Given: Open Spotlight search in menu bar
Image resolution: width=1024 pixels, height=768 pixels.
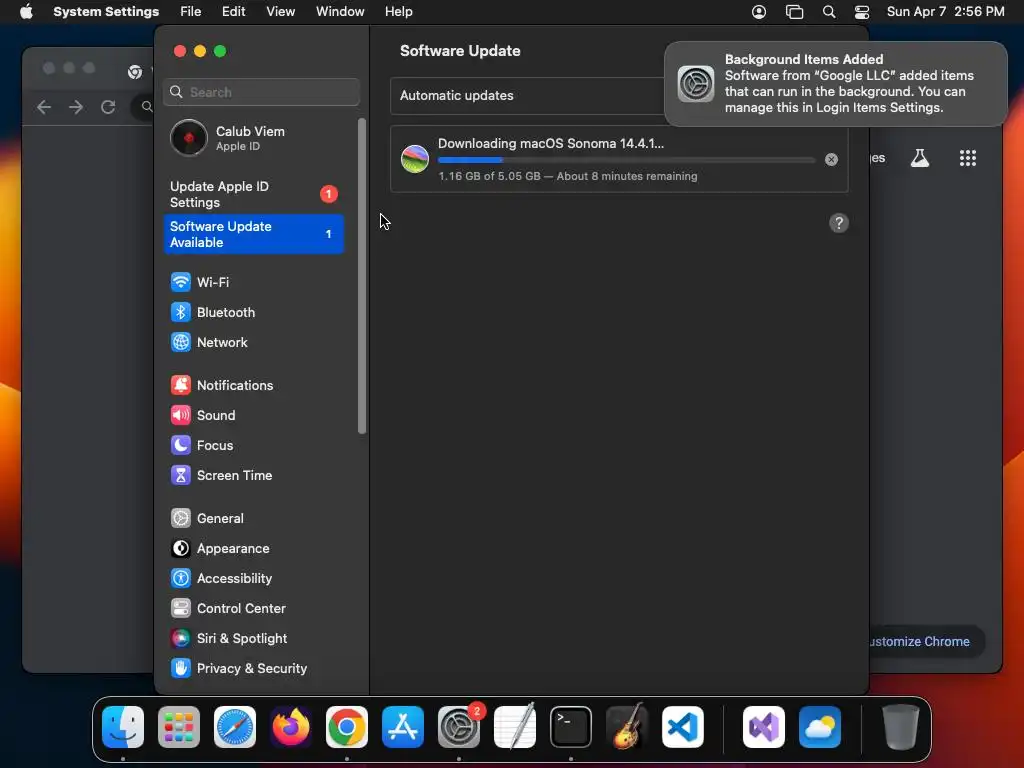Looking at the screenshot, I should point(829,12).
